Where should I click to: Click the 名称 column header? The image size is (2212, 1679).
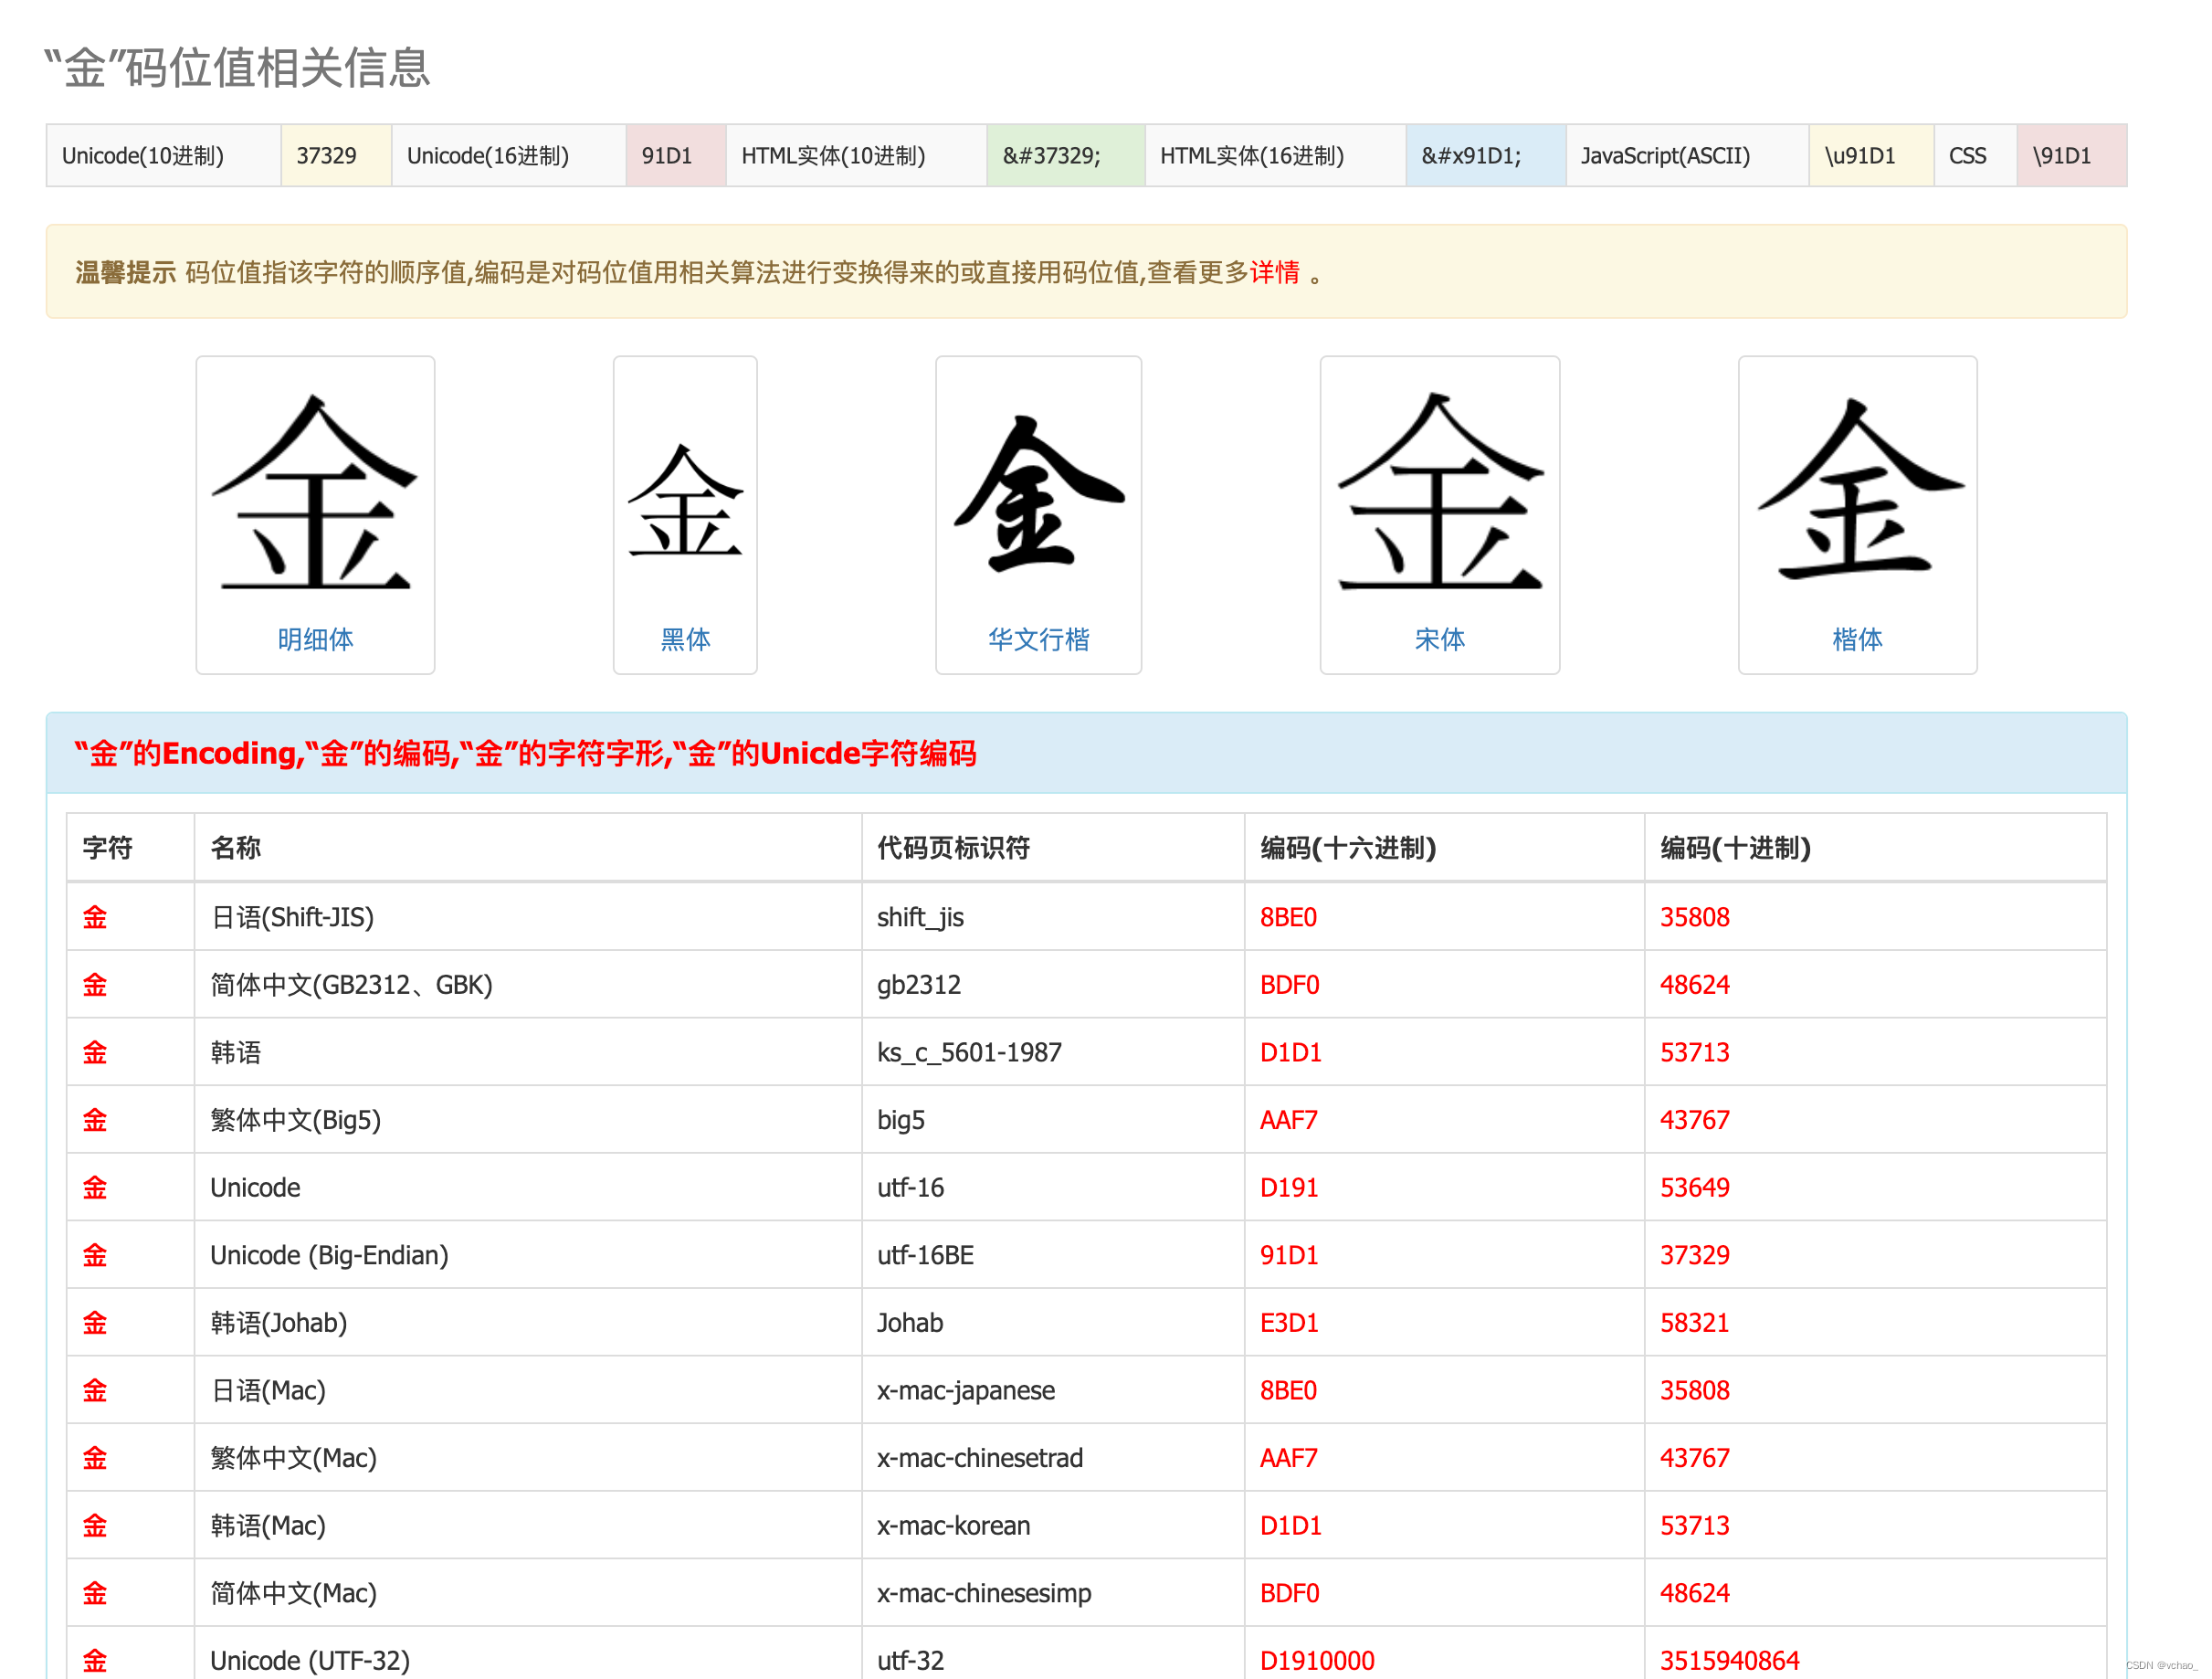[528, 847]
